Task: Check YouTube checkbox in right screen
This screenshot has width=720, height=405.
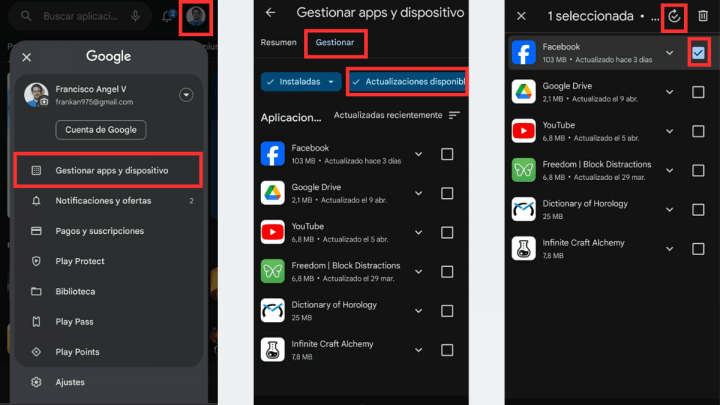Action: coord(698,131)
